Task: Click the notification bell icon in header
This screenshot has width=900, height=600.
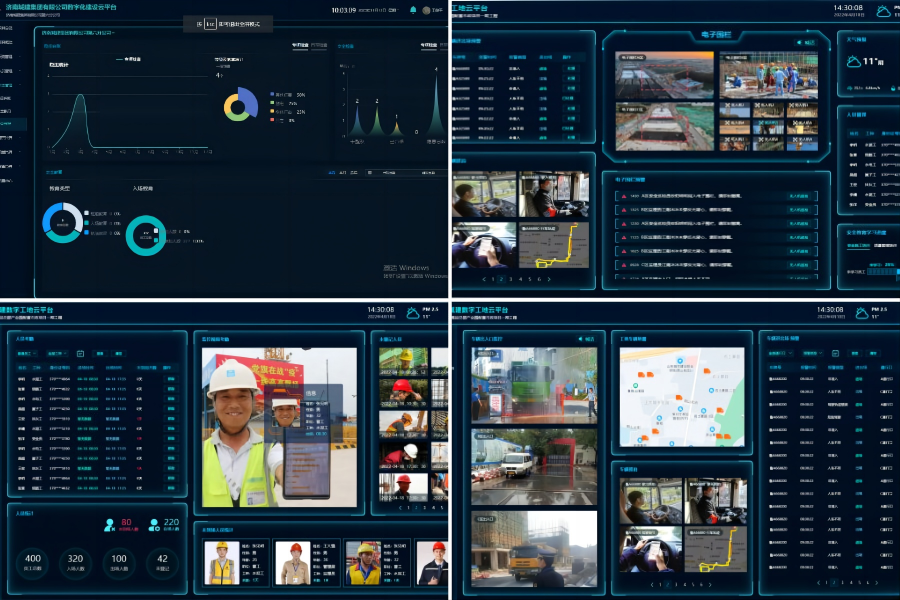Action: pos(413,10)
